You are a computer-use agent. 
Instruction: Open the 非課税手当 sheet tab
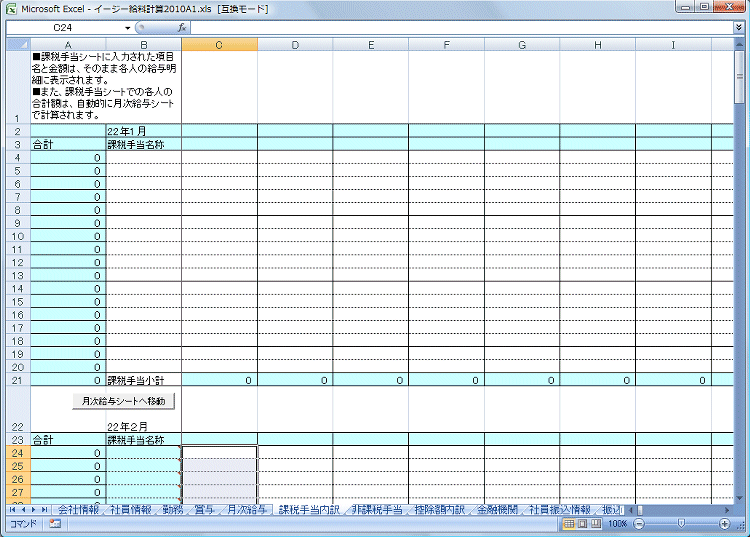[x=376, y=510]
